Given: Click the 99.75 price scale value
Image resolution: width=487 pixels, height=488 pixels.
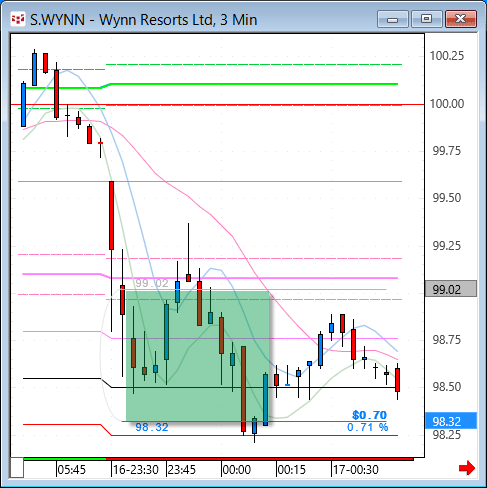Looking at the screenshot, I should 446,151.
